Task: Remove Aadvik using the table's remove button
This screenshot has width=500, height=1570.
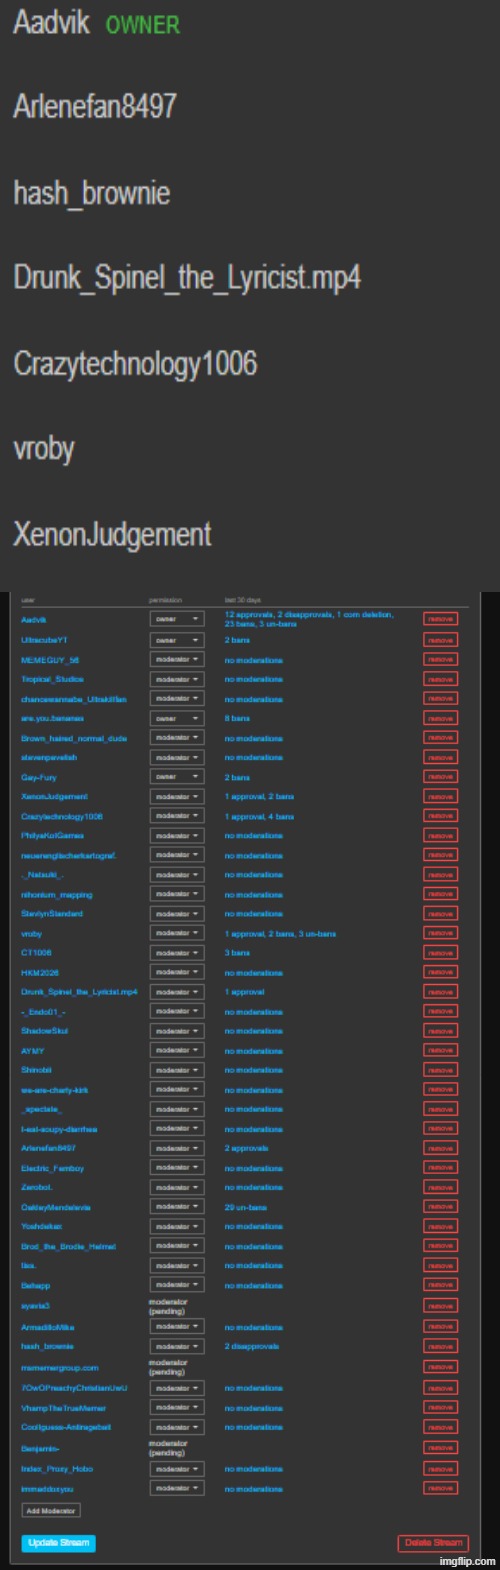Action: [441, 619]
